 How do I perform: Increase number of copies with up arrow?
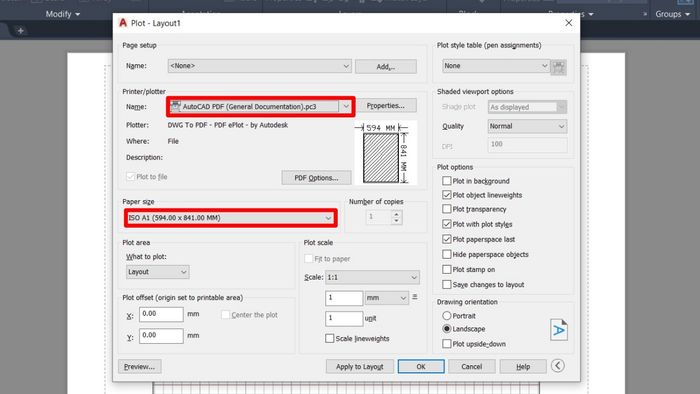396,214
